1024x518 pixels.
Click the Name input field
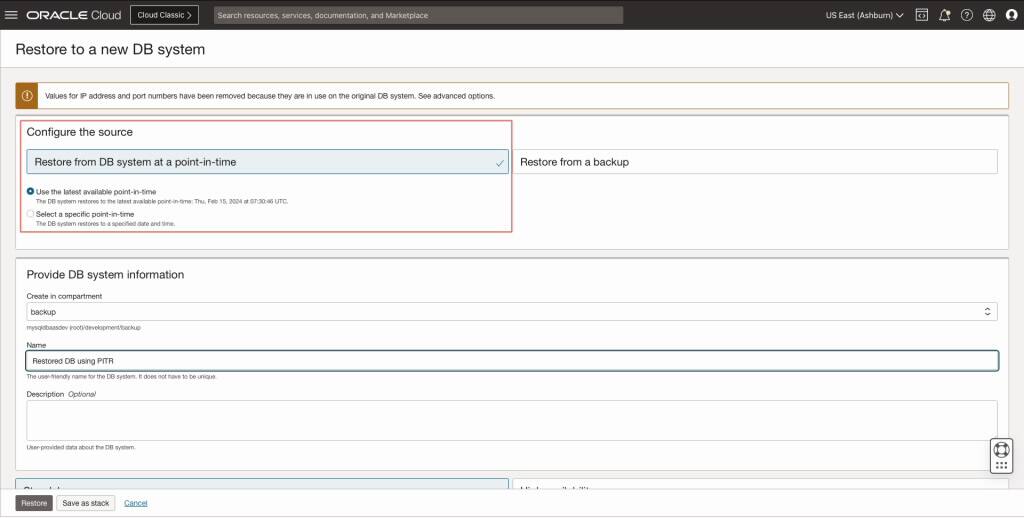click(512, 361)
